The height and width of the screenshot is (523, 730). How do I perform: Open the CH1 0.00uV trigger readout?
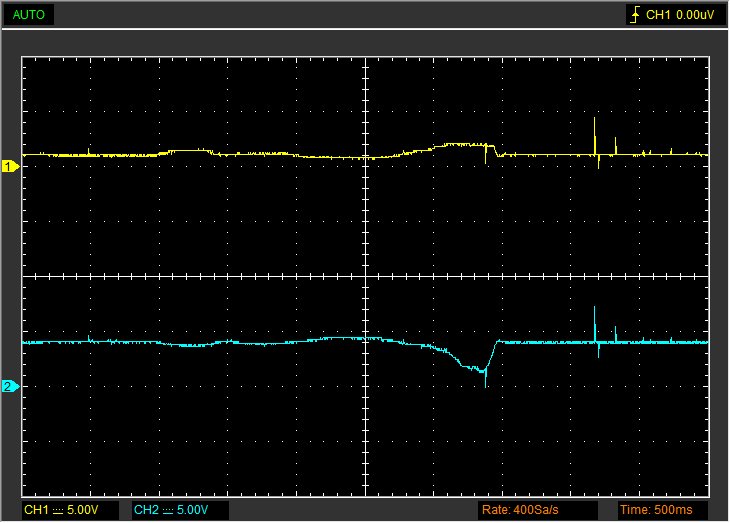coord(680,15)
